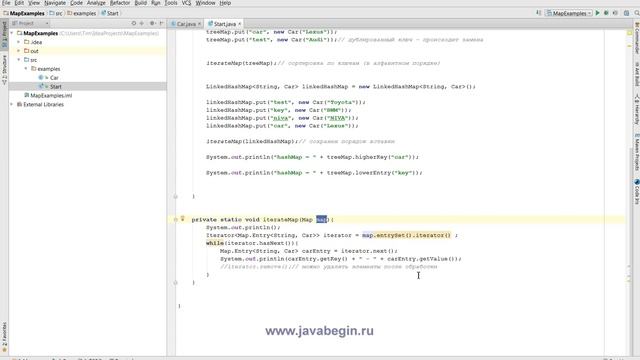Image resolution: width=640 pixels, height=360 pixels.
Task: Click the out folder icon in the tree
Action: (27, 51)
